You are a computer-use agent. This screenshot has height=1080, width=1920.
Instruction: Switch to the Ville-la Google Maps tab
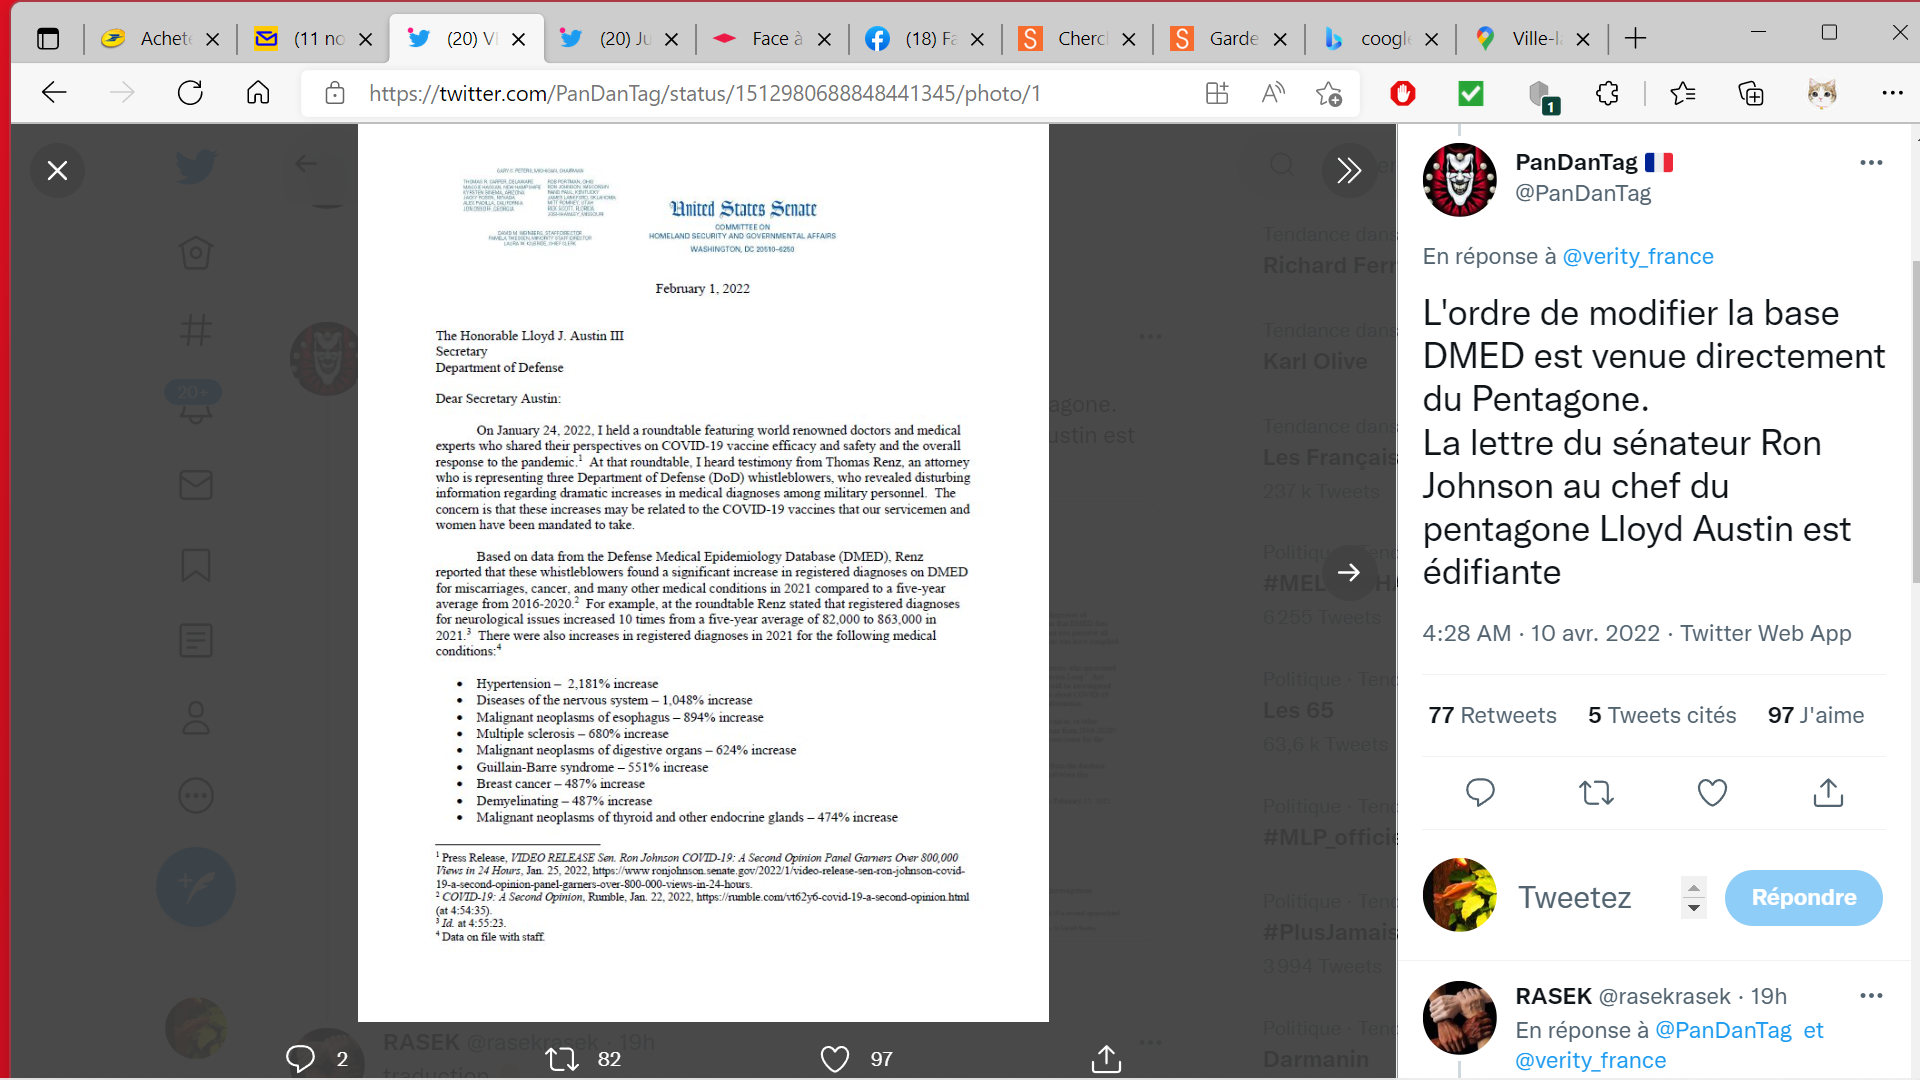pos(1534,39)
